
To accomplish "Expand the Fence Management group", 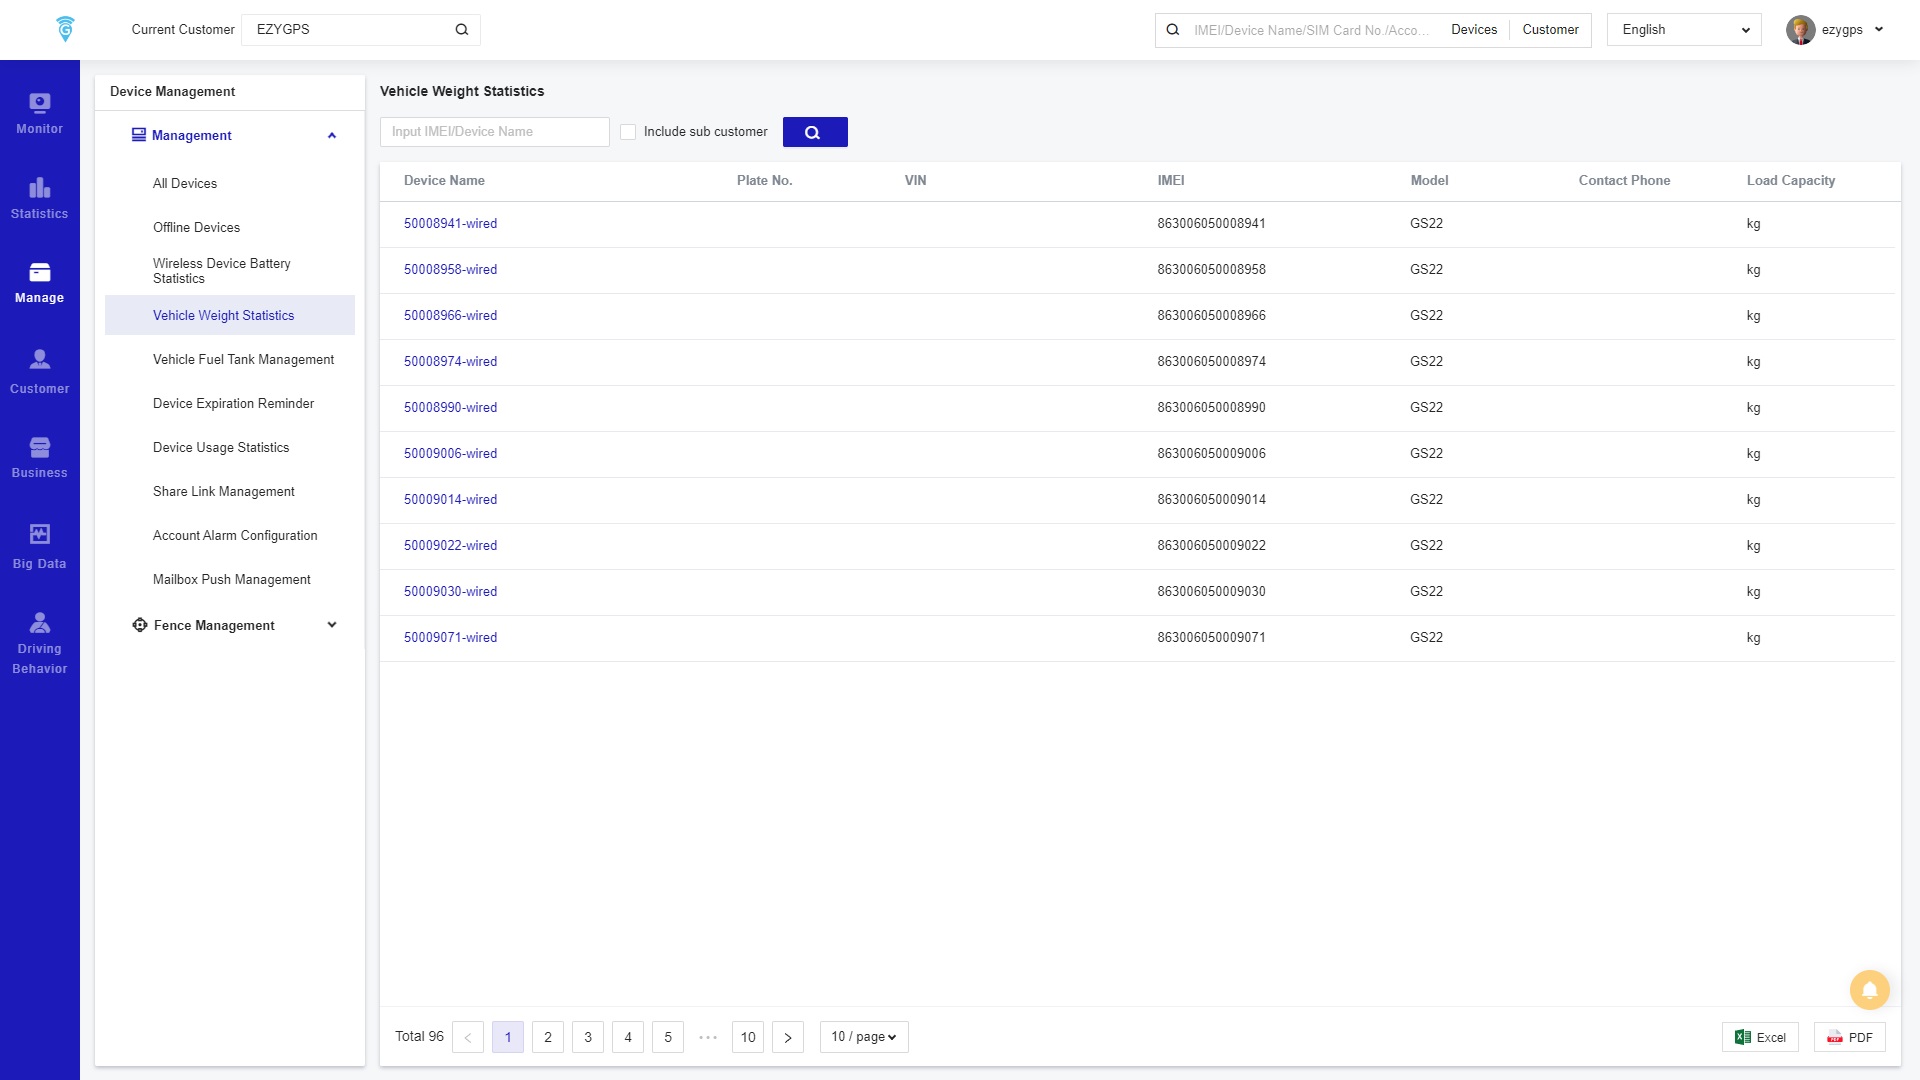I will (233, 625).
